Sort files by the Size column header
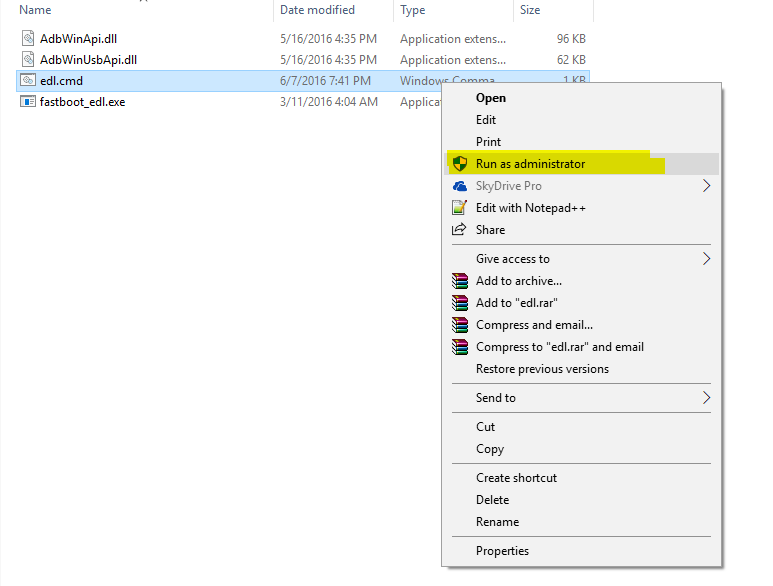The image size is (773, 586). (x=530, y=10)
